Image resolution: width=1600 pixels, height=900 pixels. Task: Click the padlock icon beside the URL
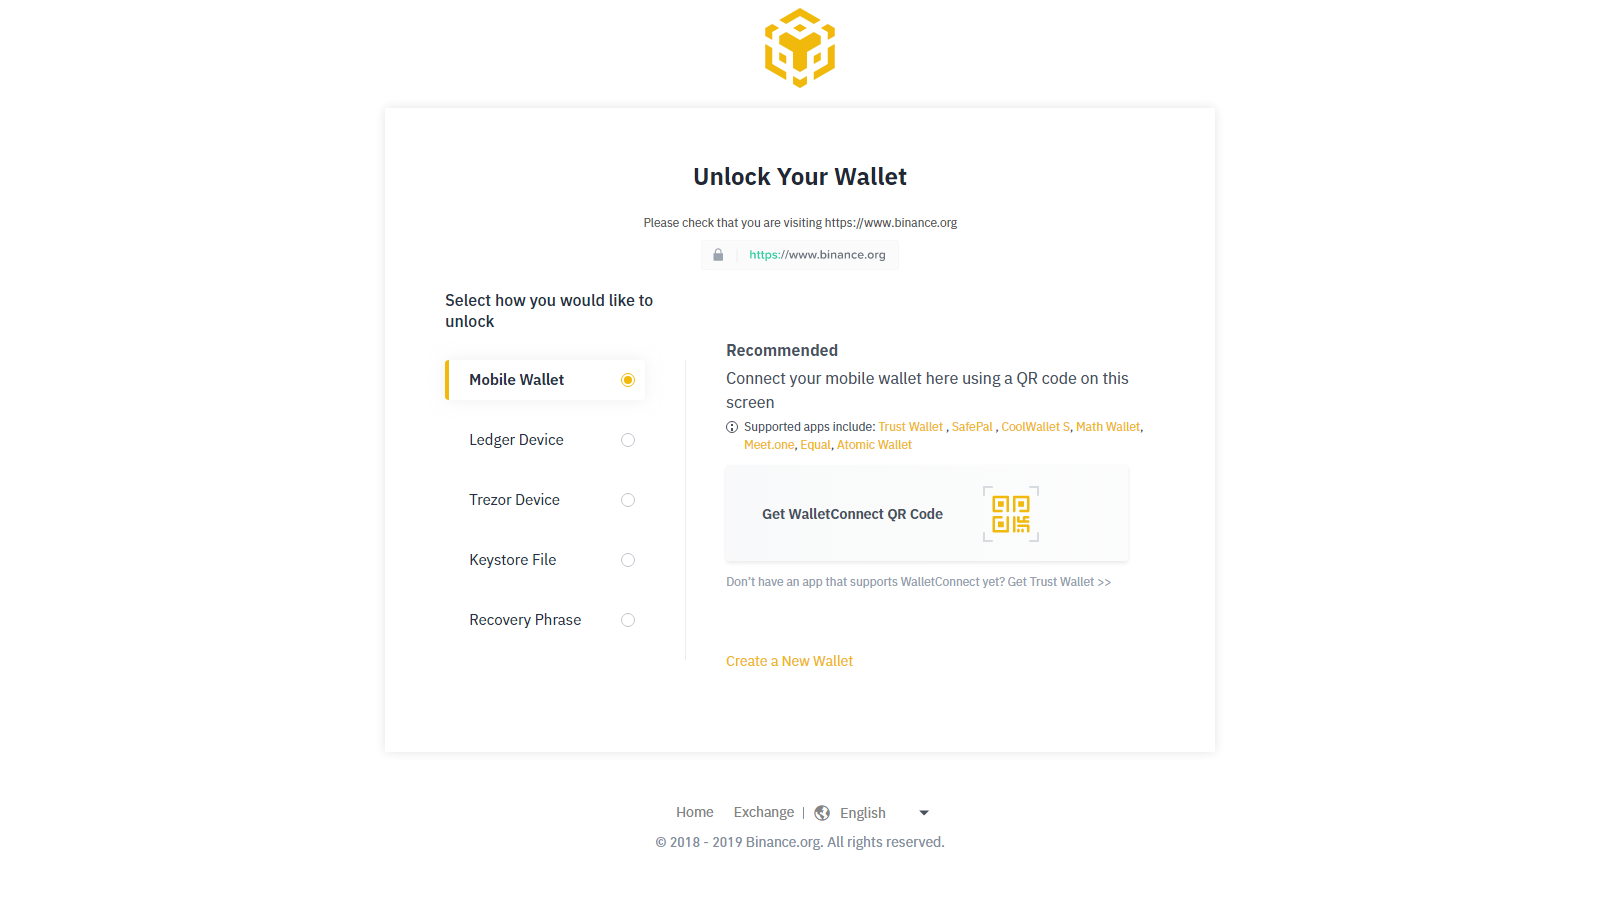tap(718, 255)
